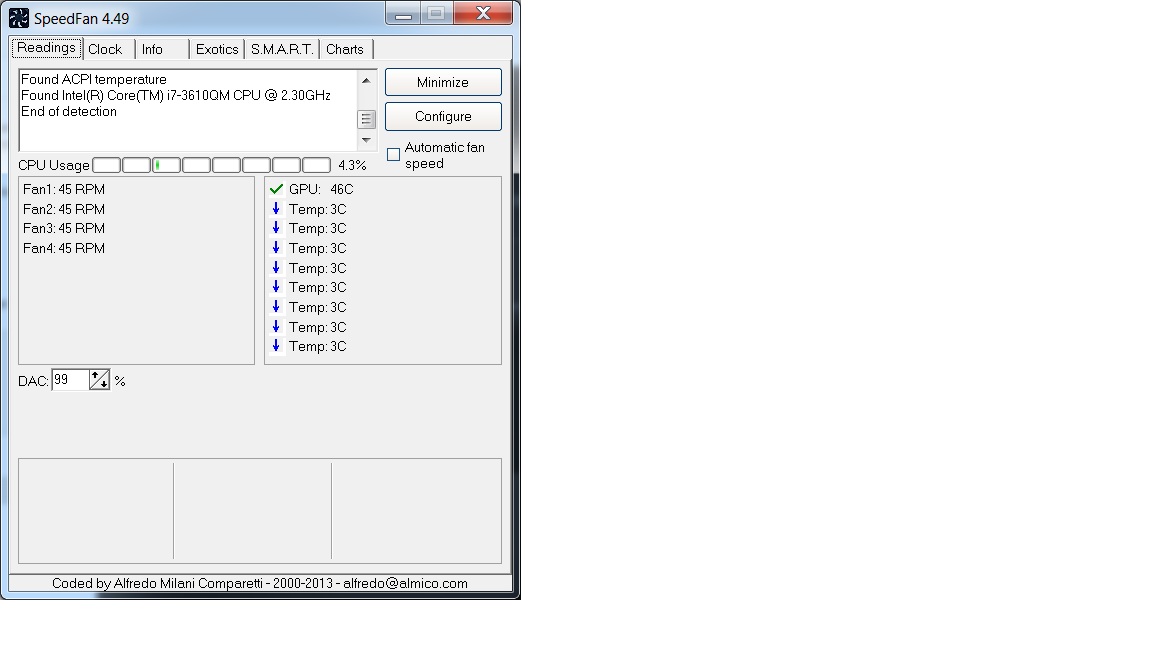The width and height of the screenshot is (1152, 648).
Task: Click the log scrollbar thumb
Action: (x=366, y=119)
